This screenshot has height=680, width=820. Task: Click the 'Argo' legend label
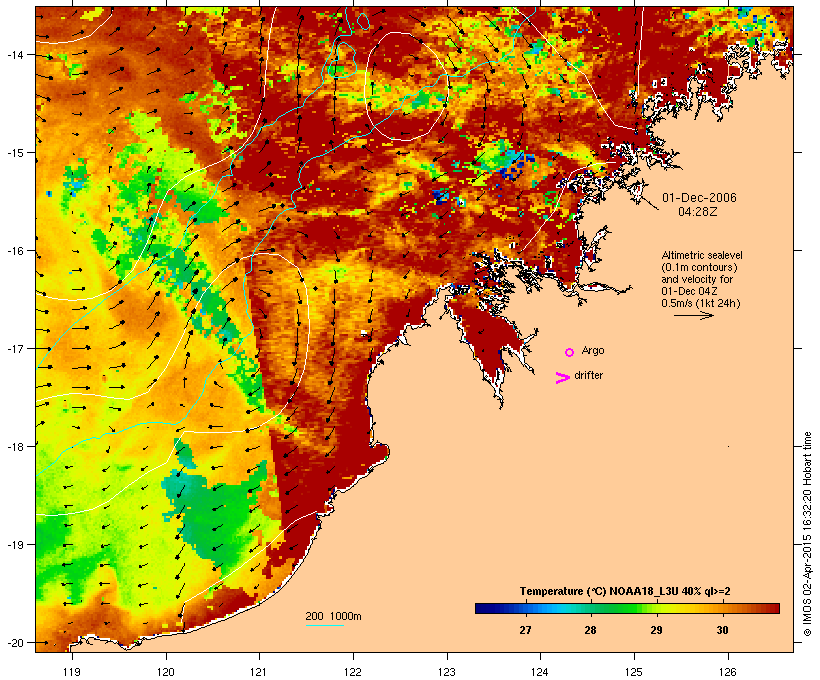tap(593, 350)
